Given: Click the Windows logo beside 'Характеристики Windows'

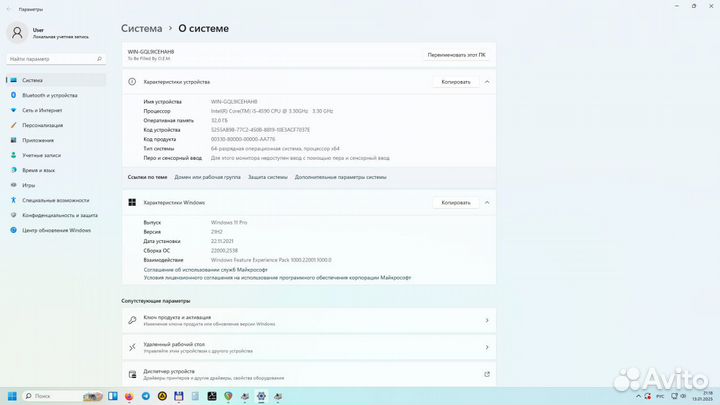Looking at the screenshot, I should point(132,202).
